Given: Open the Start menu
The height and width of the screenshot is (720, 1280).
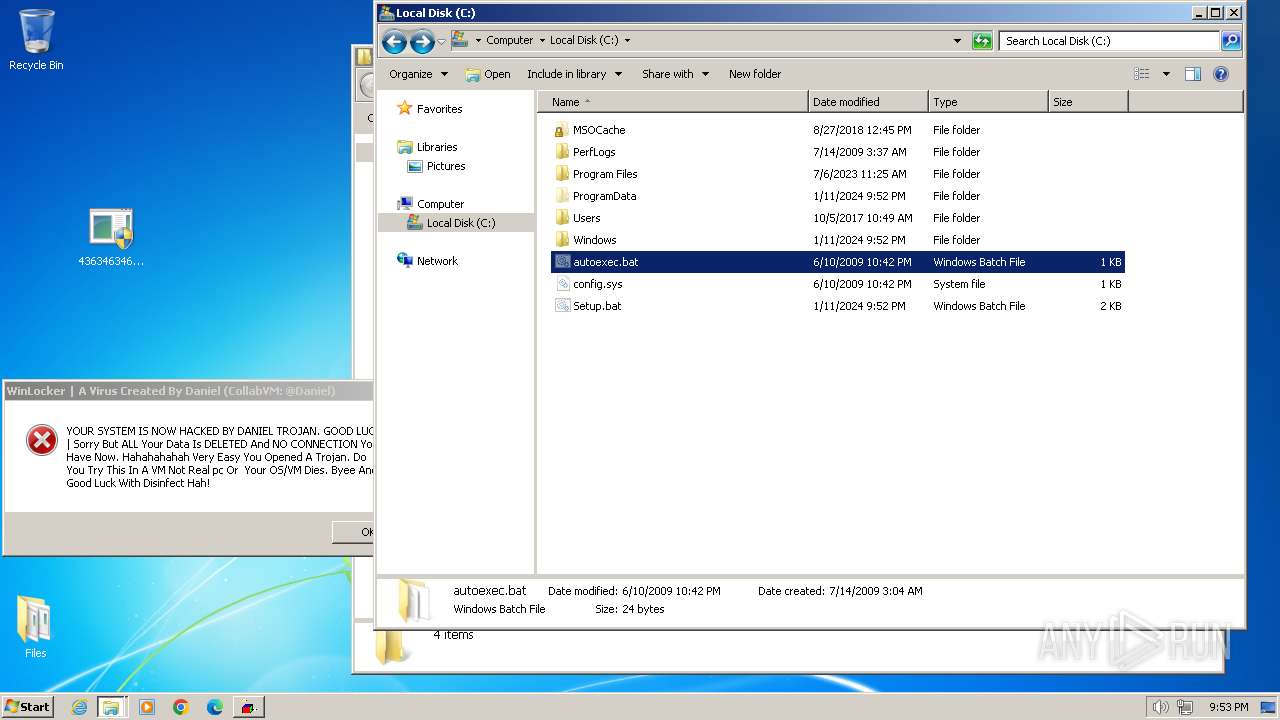Looking at the screenshot, I should 27,706.
